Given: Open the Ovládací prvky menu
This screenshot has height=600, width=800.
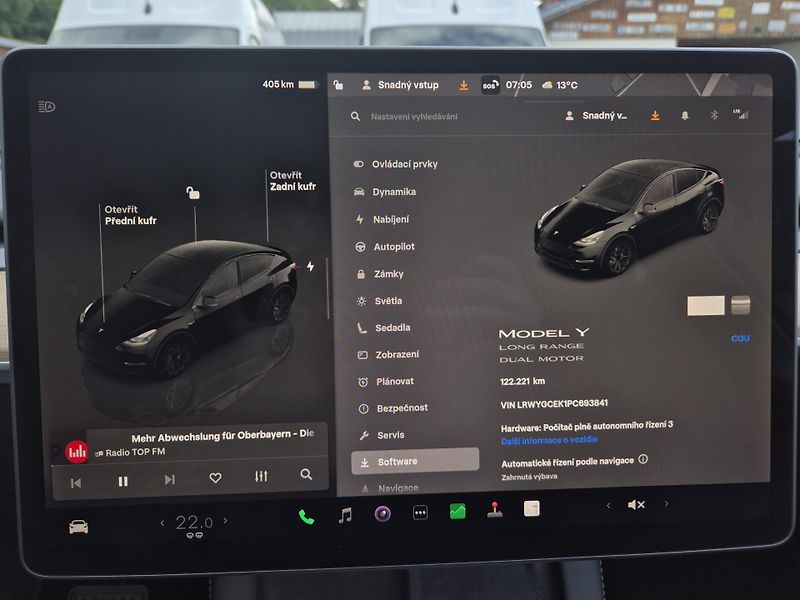Looking at the screenshot, I should pos(395,164).
